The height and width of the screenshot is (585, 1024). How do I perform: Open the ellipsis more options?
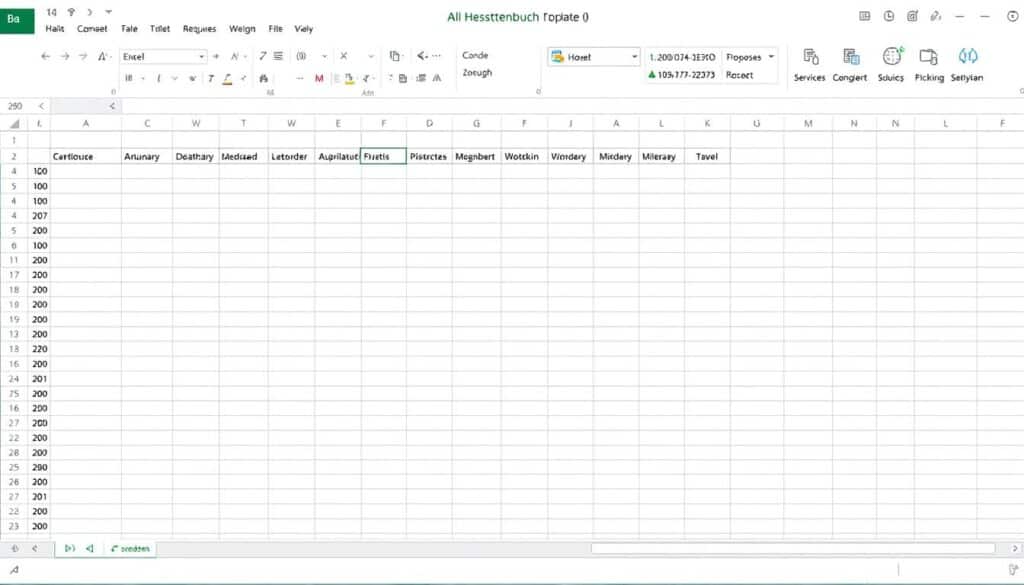(436, 56)
